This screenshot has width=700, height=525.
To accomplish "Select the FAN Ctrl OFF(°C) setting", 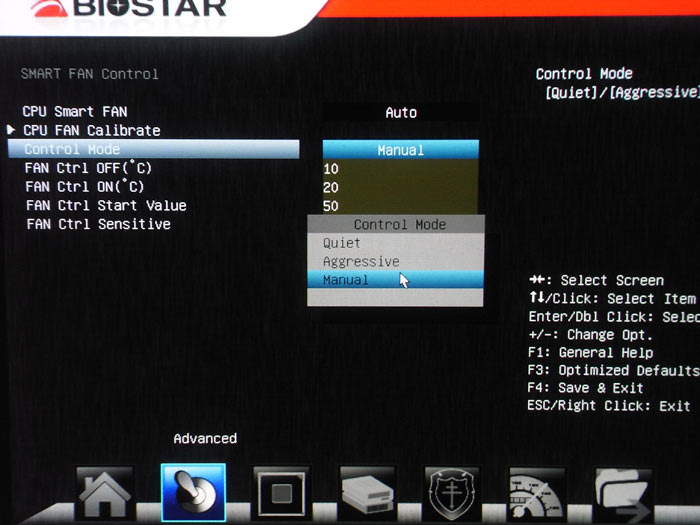I will click(x=88, y=168).
